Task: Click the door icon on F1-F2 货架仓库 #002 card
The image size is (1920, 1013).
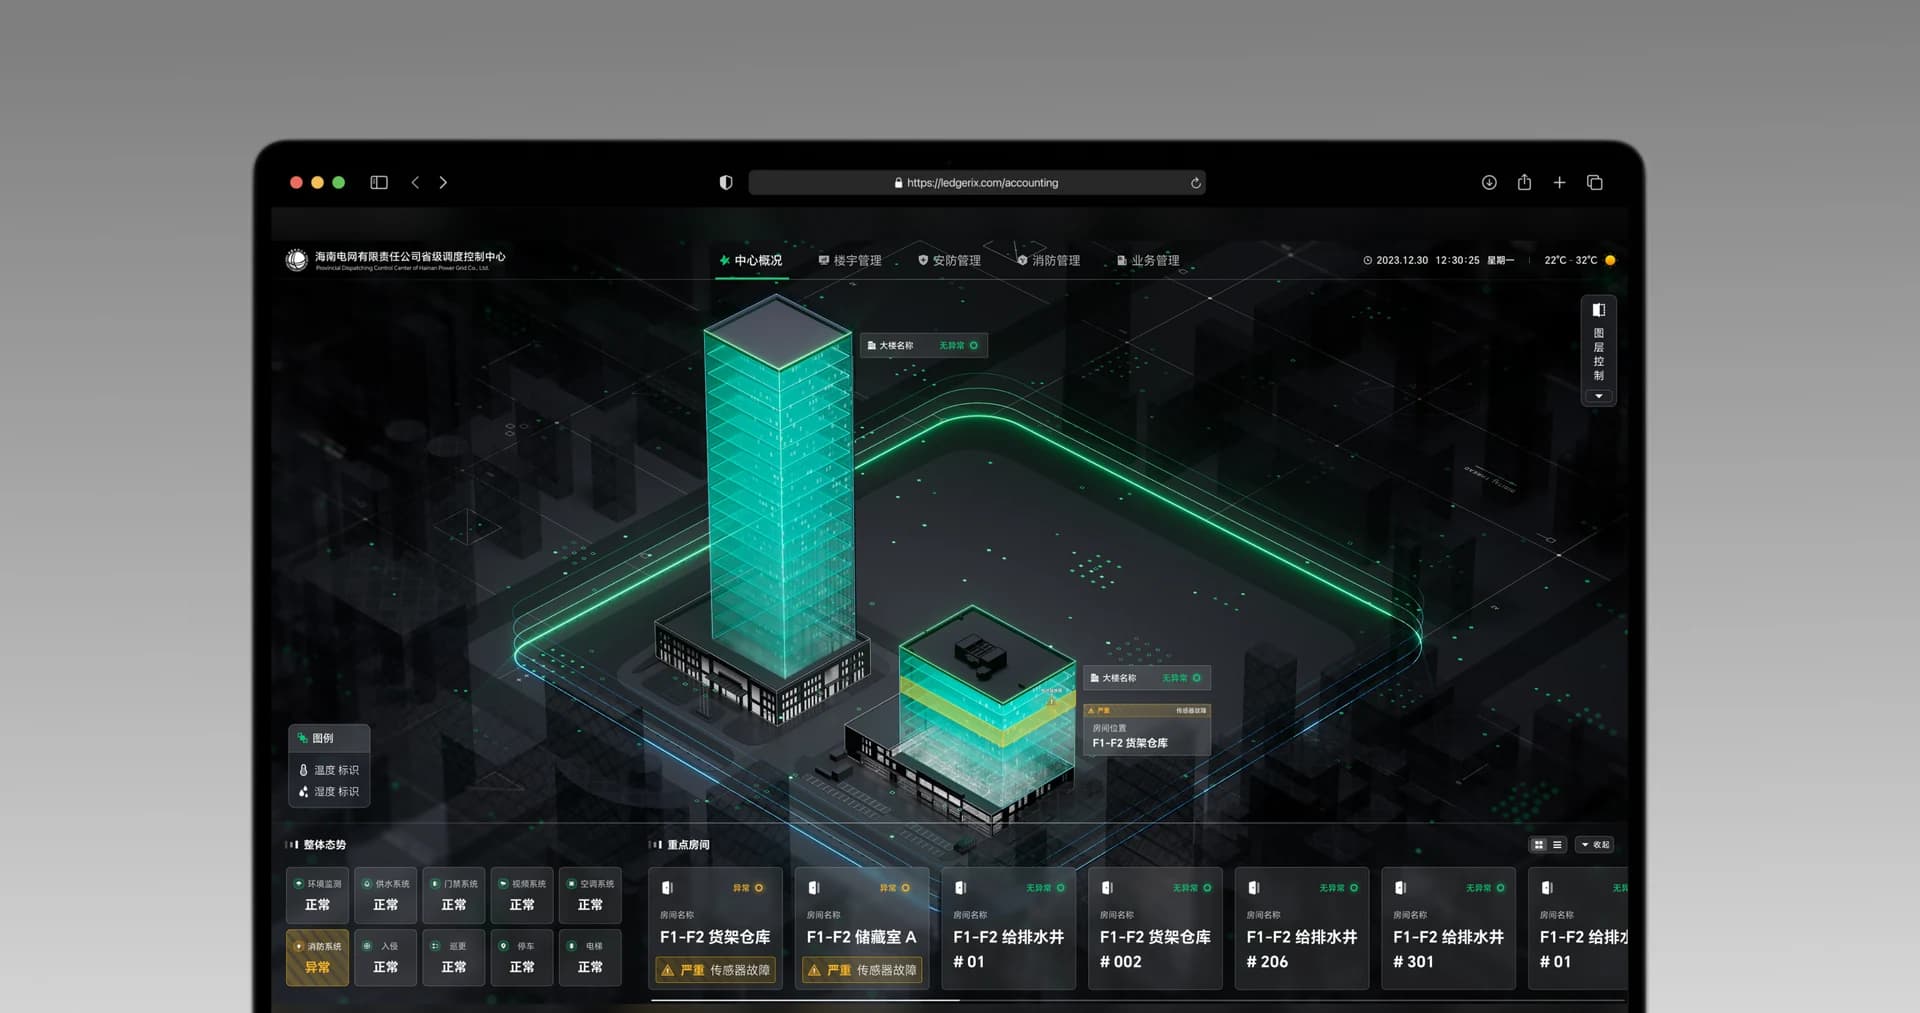Action: [x=1107, y=888]
